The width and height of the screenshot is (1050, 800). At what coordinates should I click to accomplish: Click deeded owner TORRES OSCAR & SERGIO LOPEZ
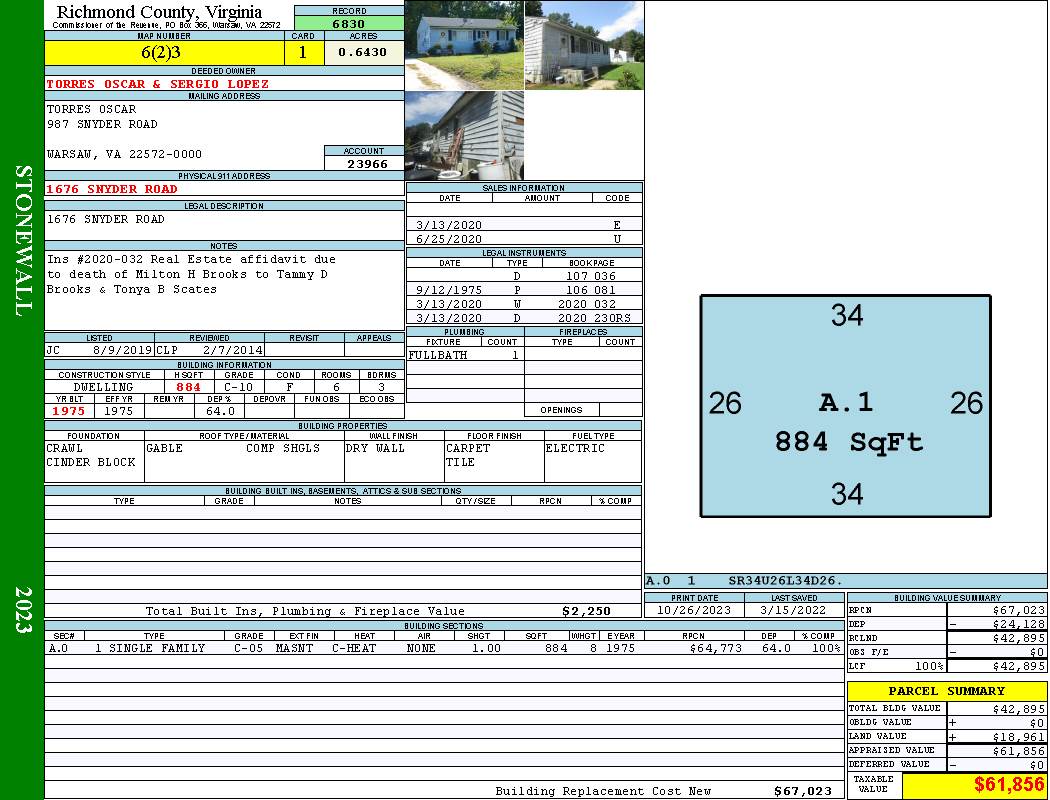pos(157,84)
